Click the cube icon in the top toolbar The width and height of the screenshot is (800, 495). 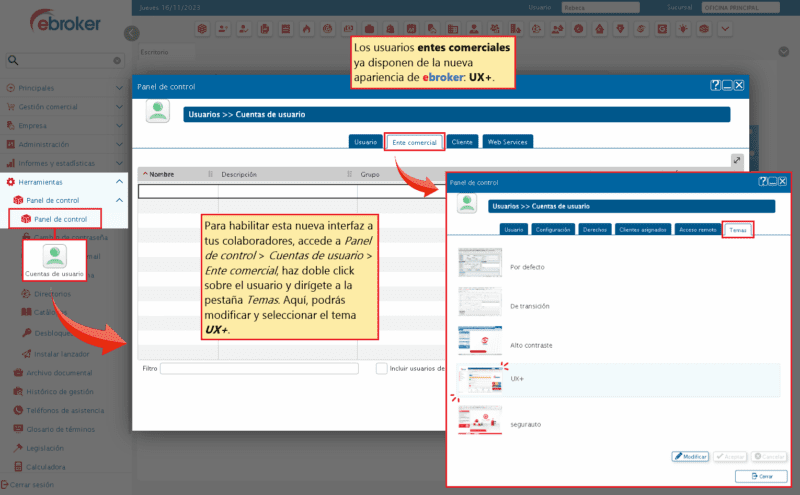pos(203,29)
